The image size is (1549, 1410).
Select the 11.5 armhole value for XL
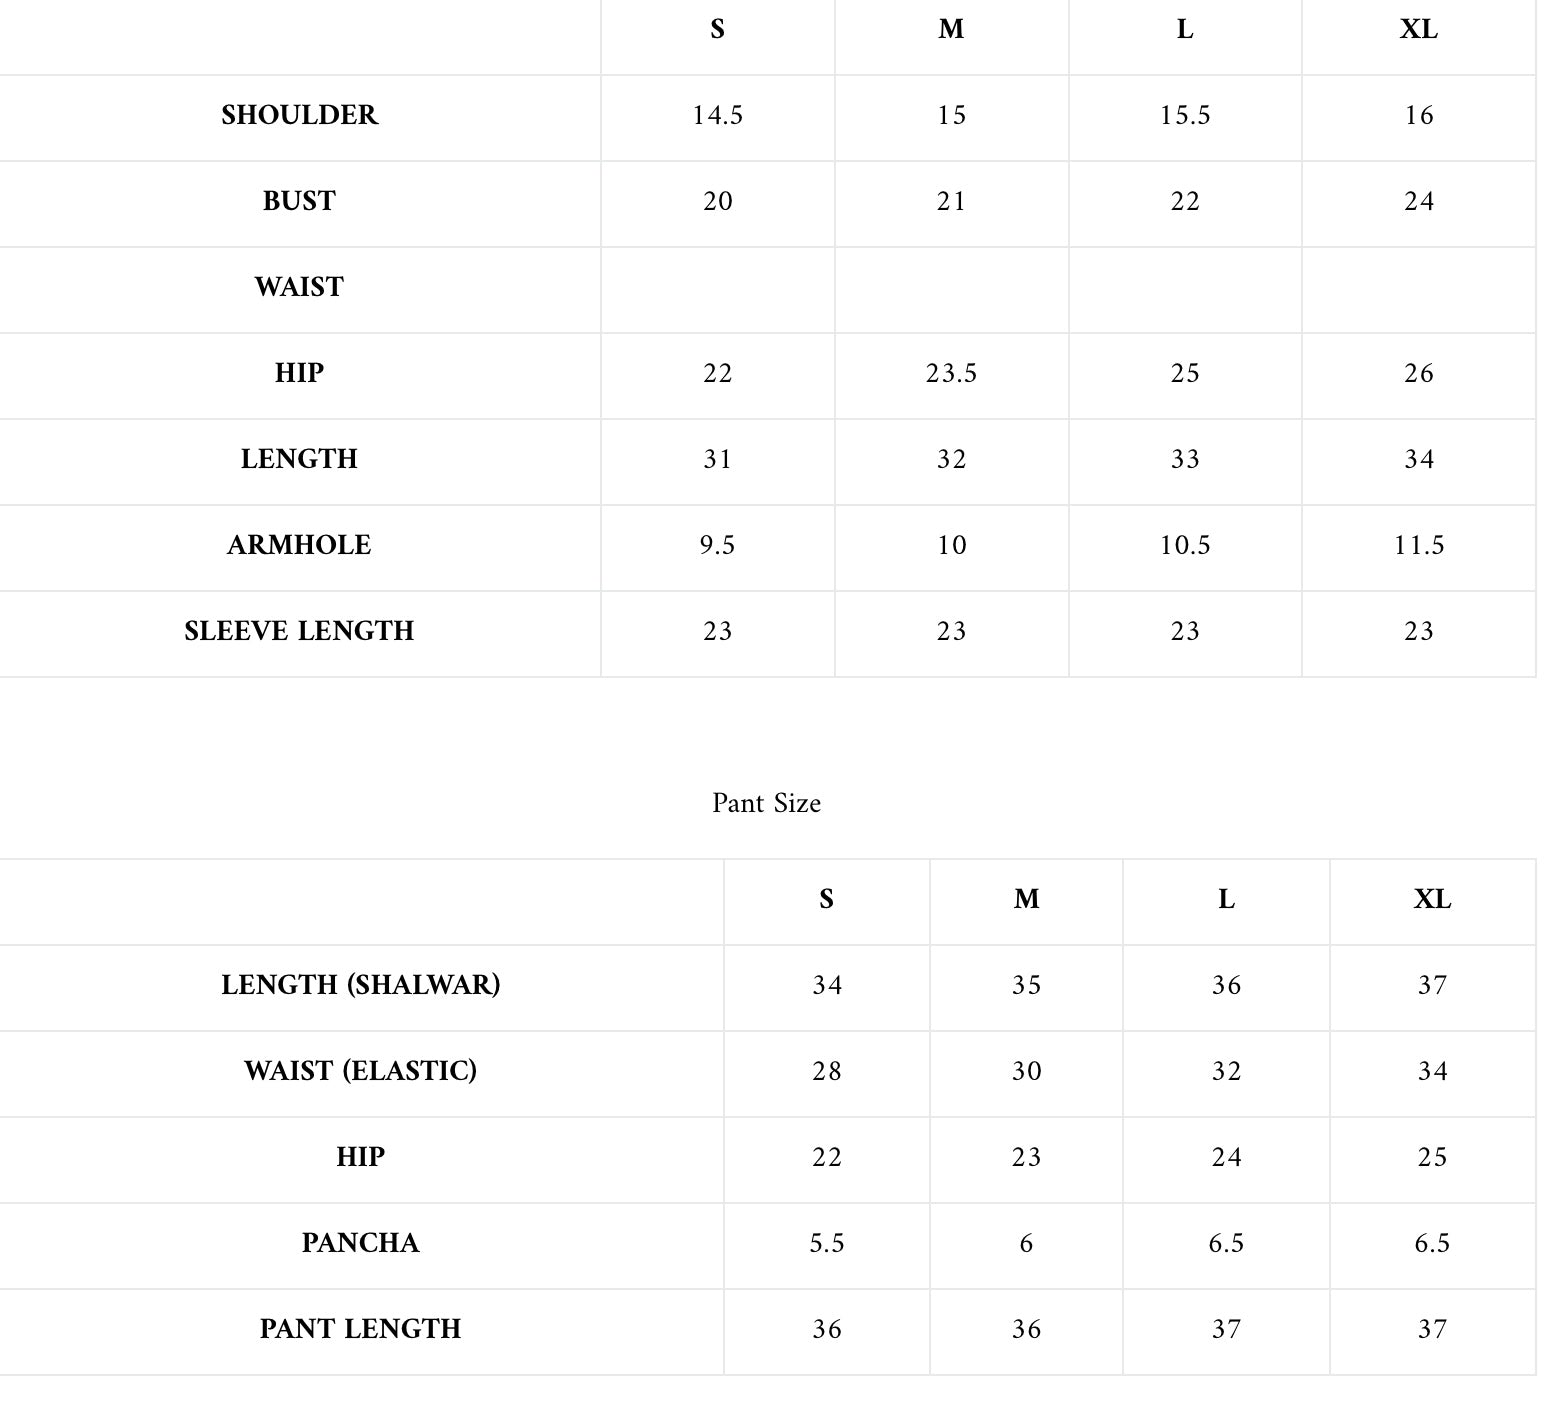point(1418,545)
